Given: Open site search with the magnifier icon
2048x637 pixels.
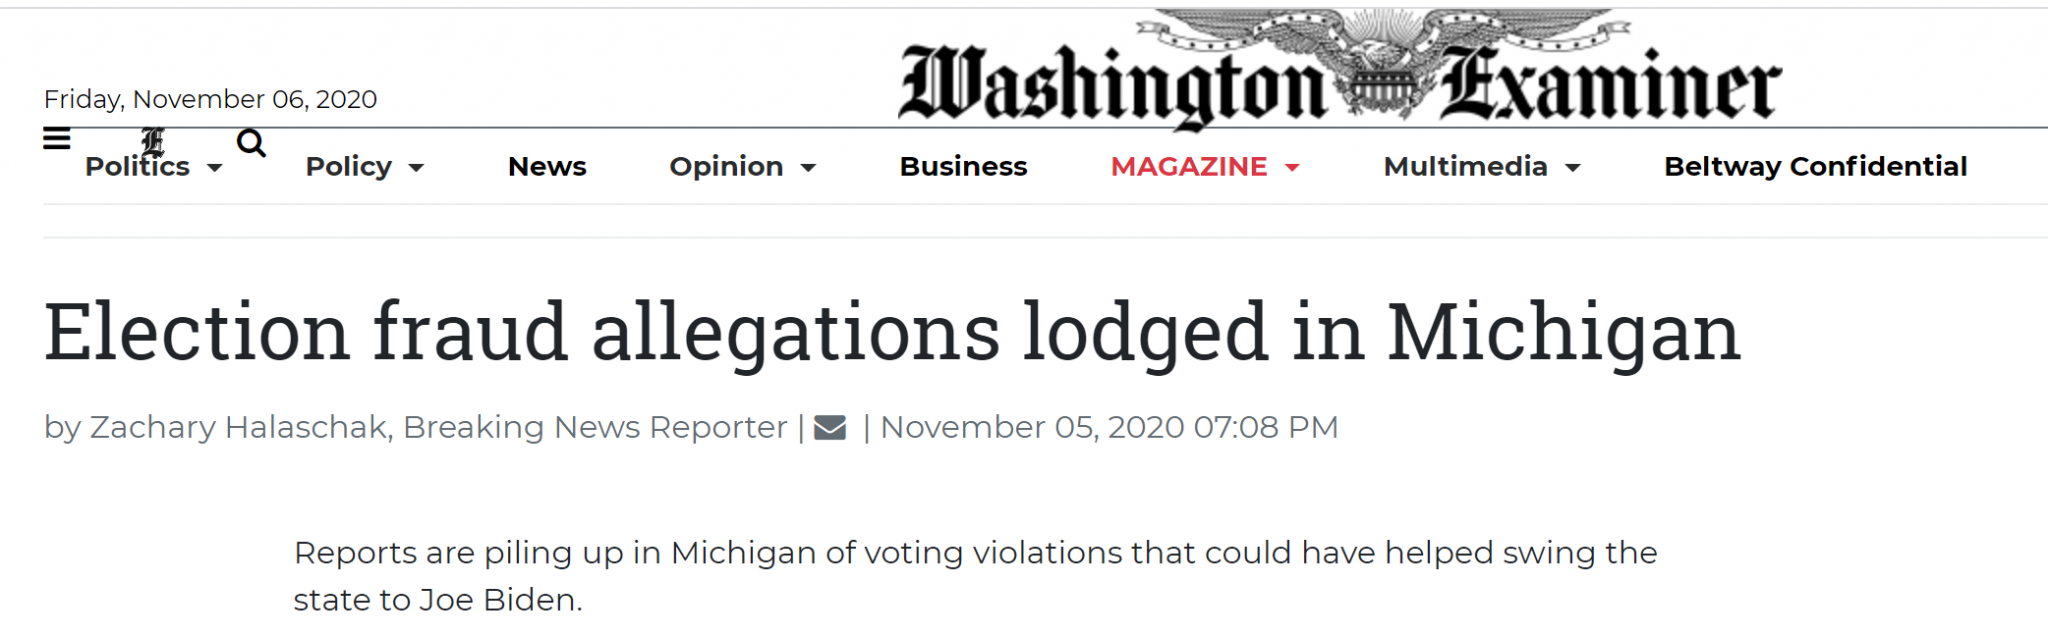Looking at the screenshot, I should pos(251,144).
